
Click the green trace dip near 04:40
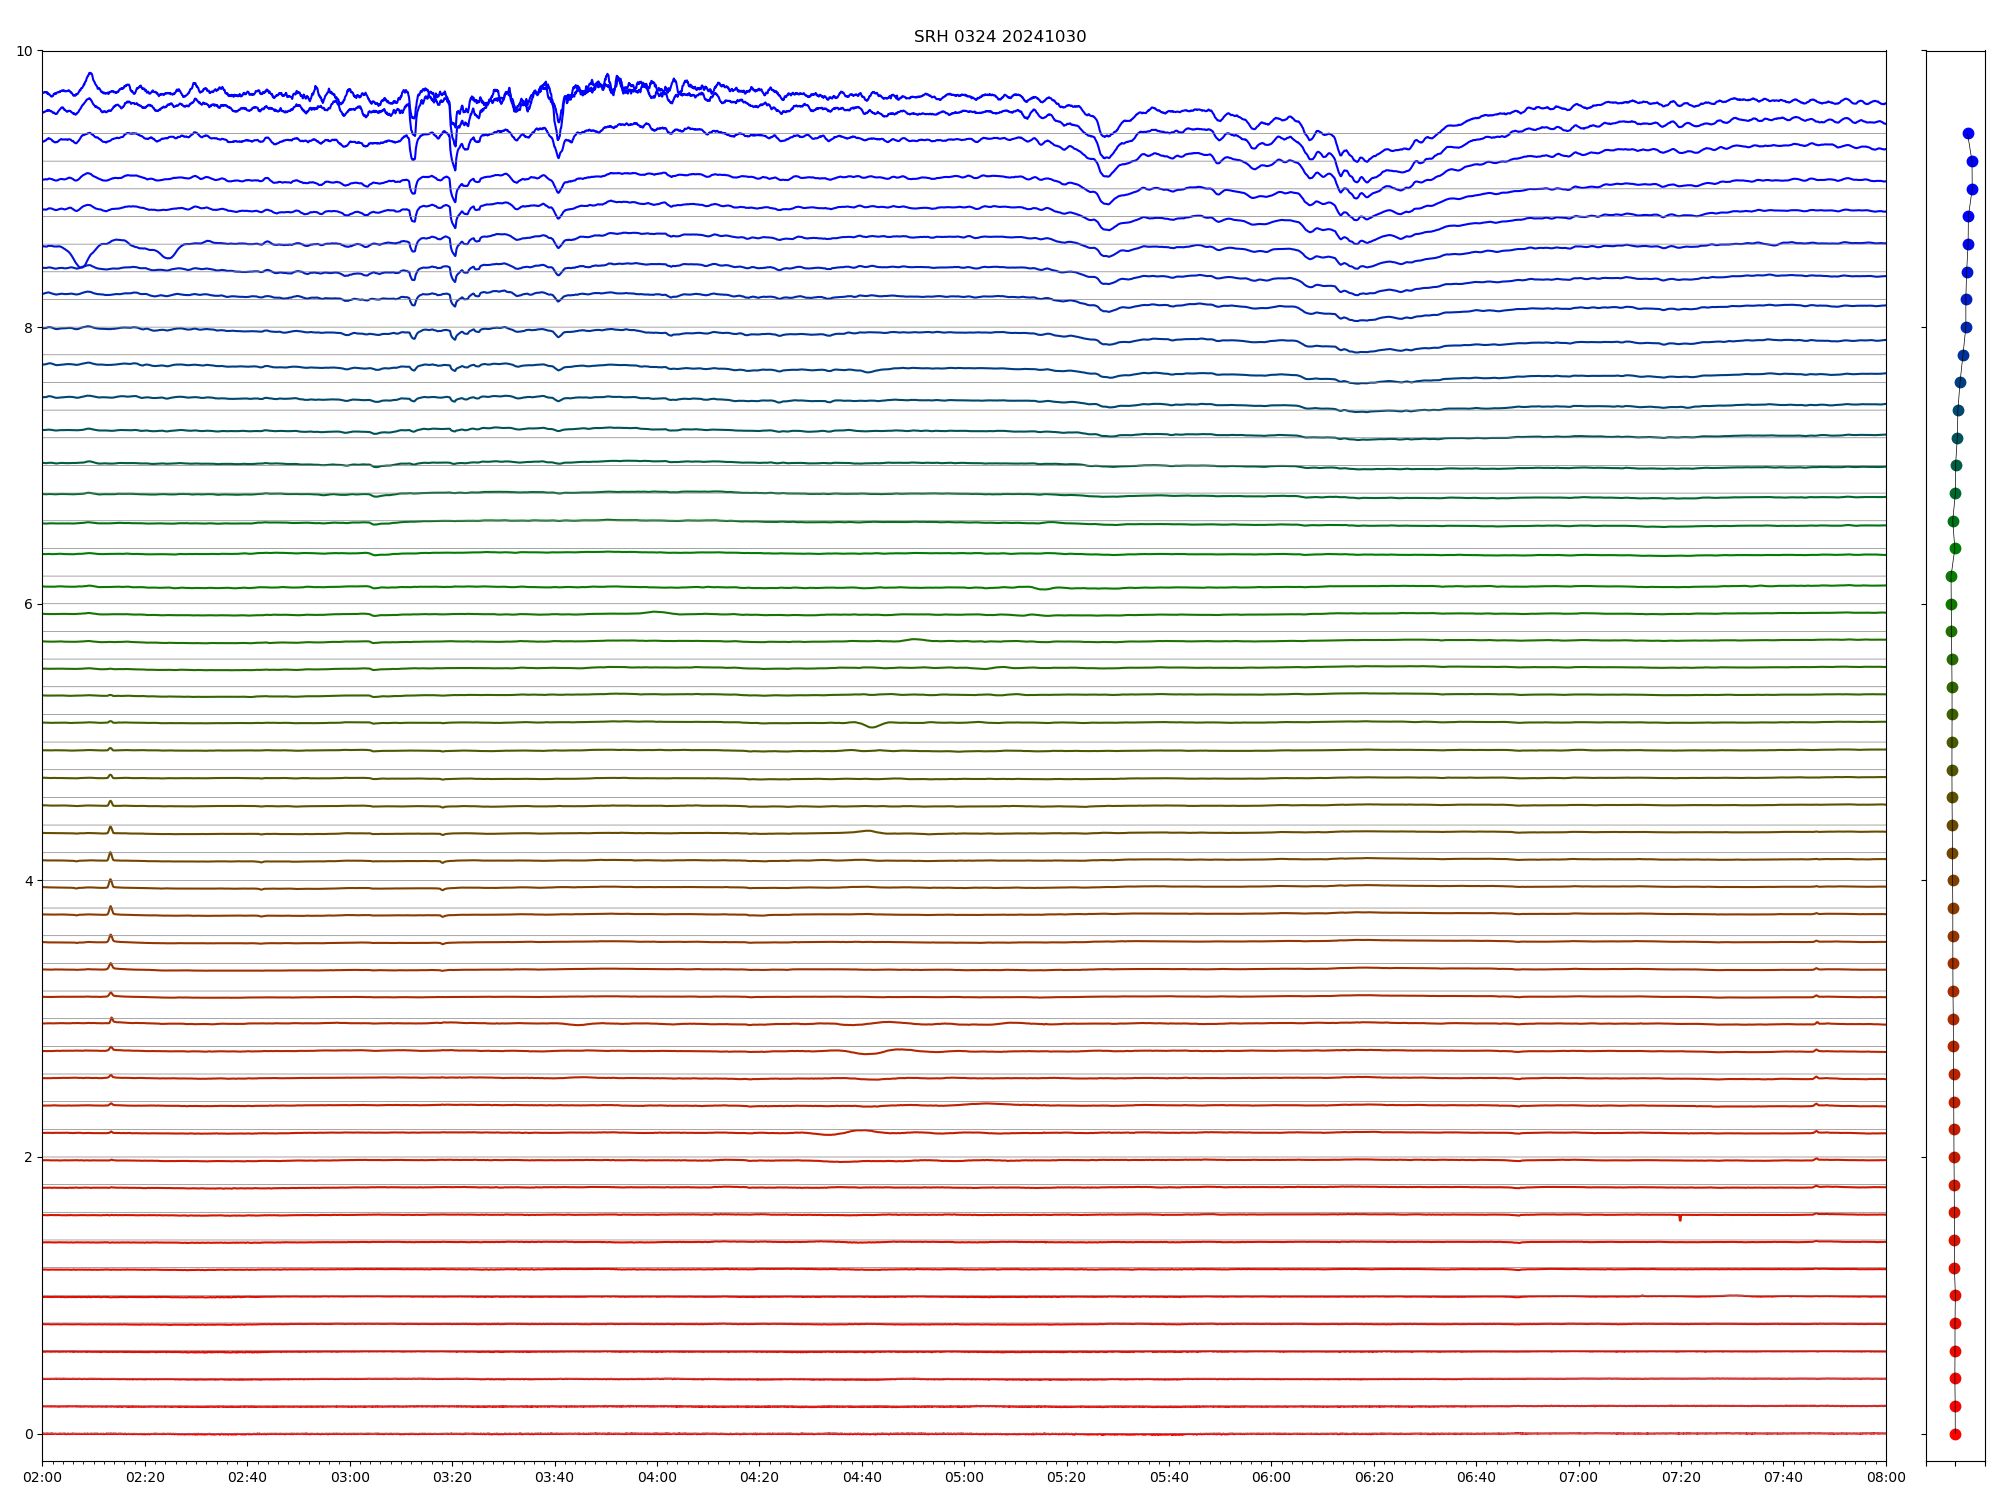(x=872, y=726)
